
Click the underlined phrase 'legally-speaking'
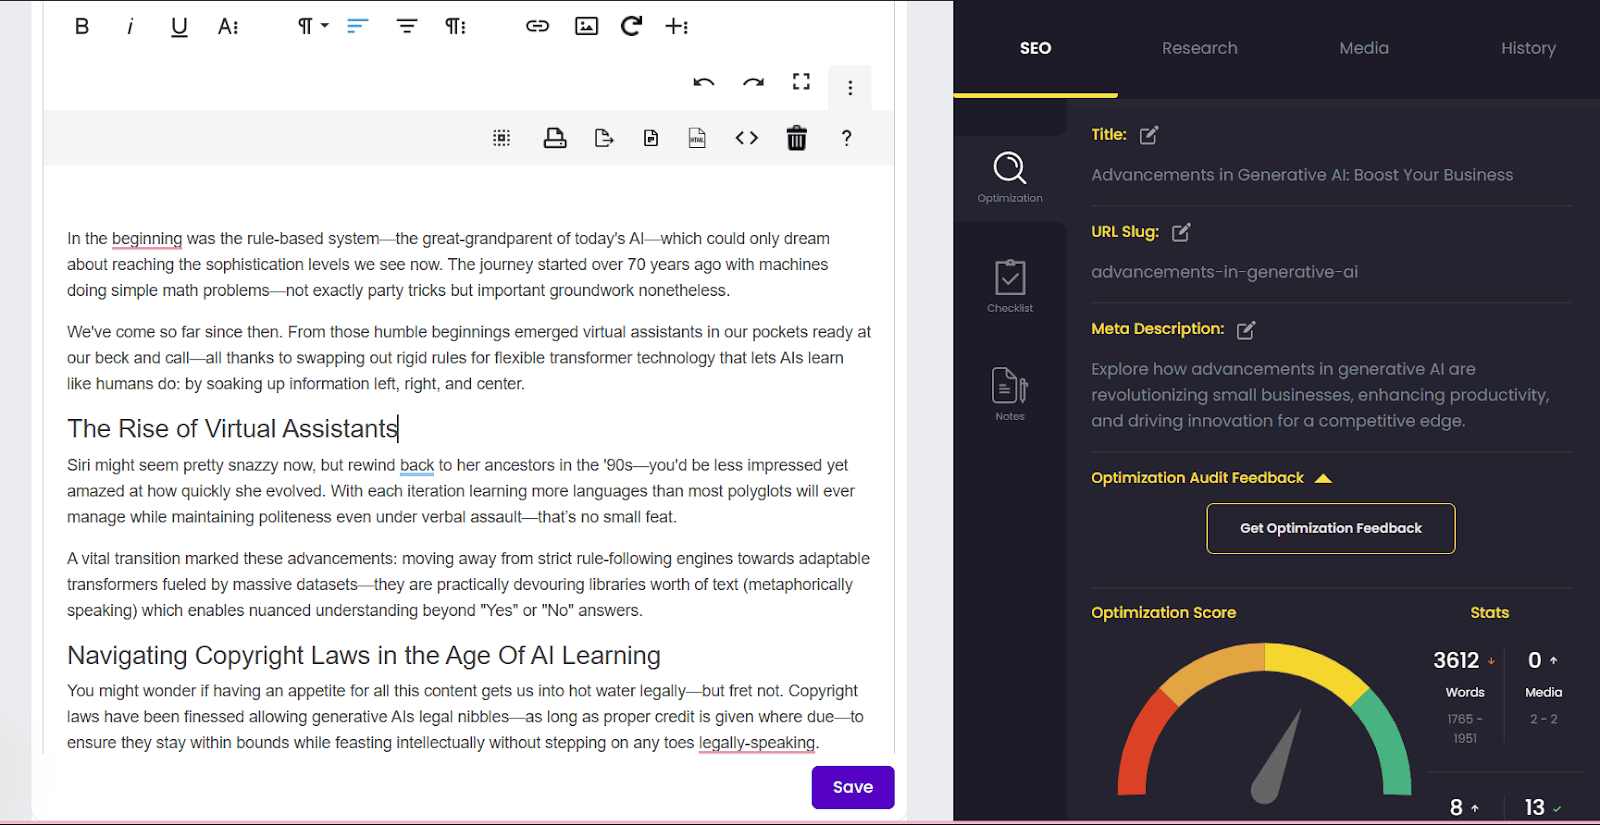(x=757, y=742)
